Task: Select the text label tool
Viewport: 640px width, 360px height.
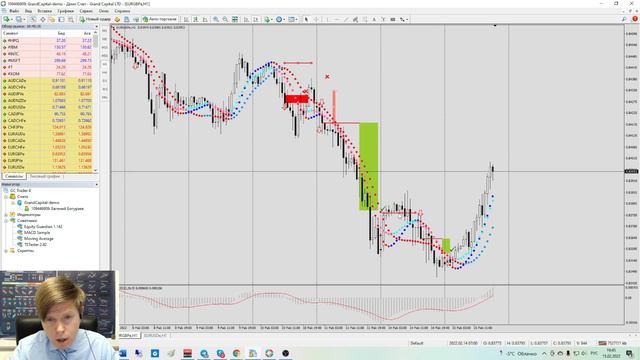Action: pos(383,19)
